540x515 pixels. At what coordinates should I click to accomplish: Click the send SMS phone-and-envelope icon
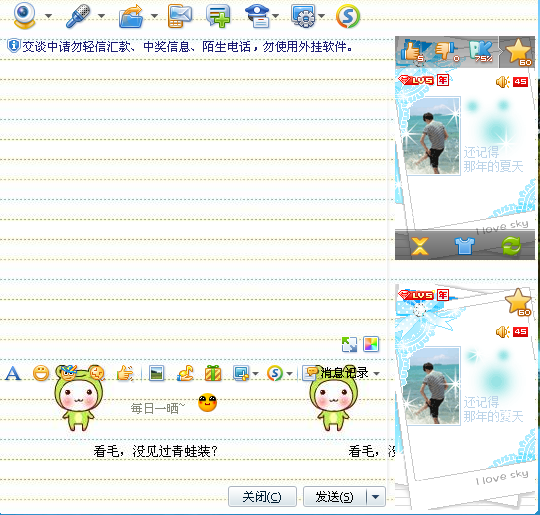pos(180,16)
